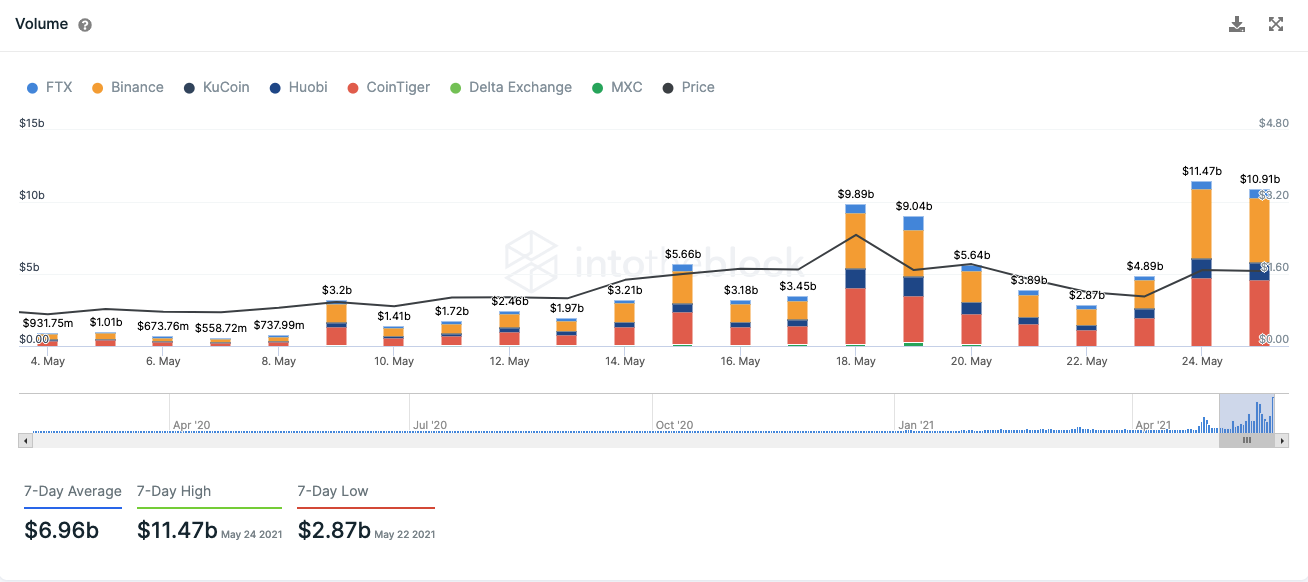This screenshot has height=582, width=1308.
Task: Click the $9.89b bar for 18 May
Action: coord(855,275)
